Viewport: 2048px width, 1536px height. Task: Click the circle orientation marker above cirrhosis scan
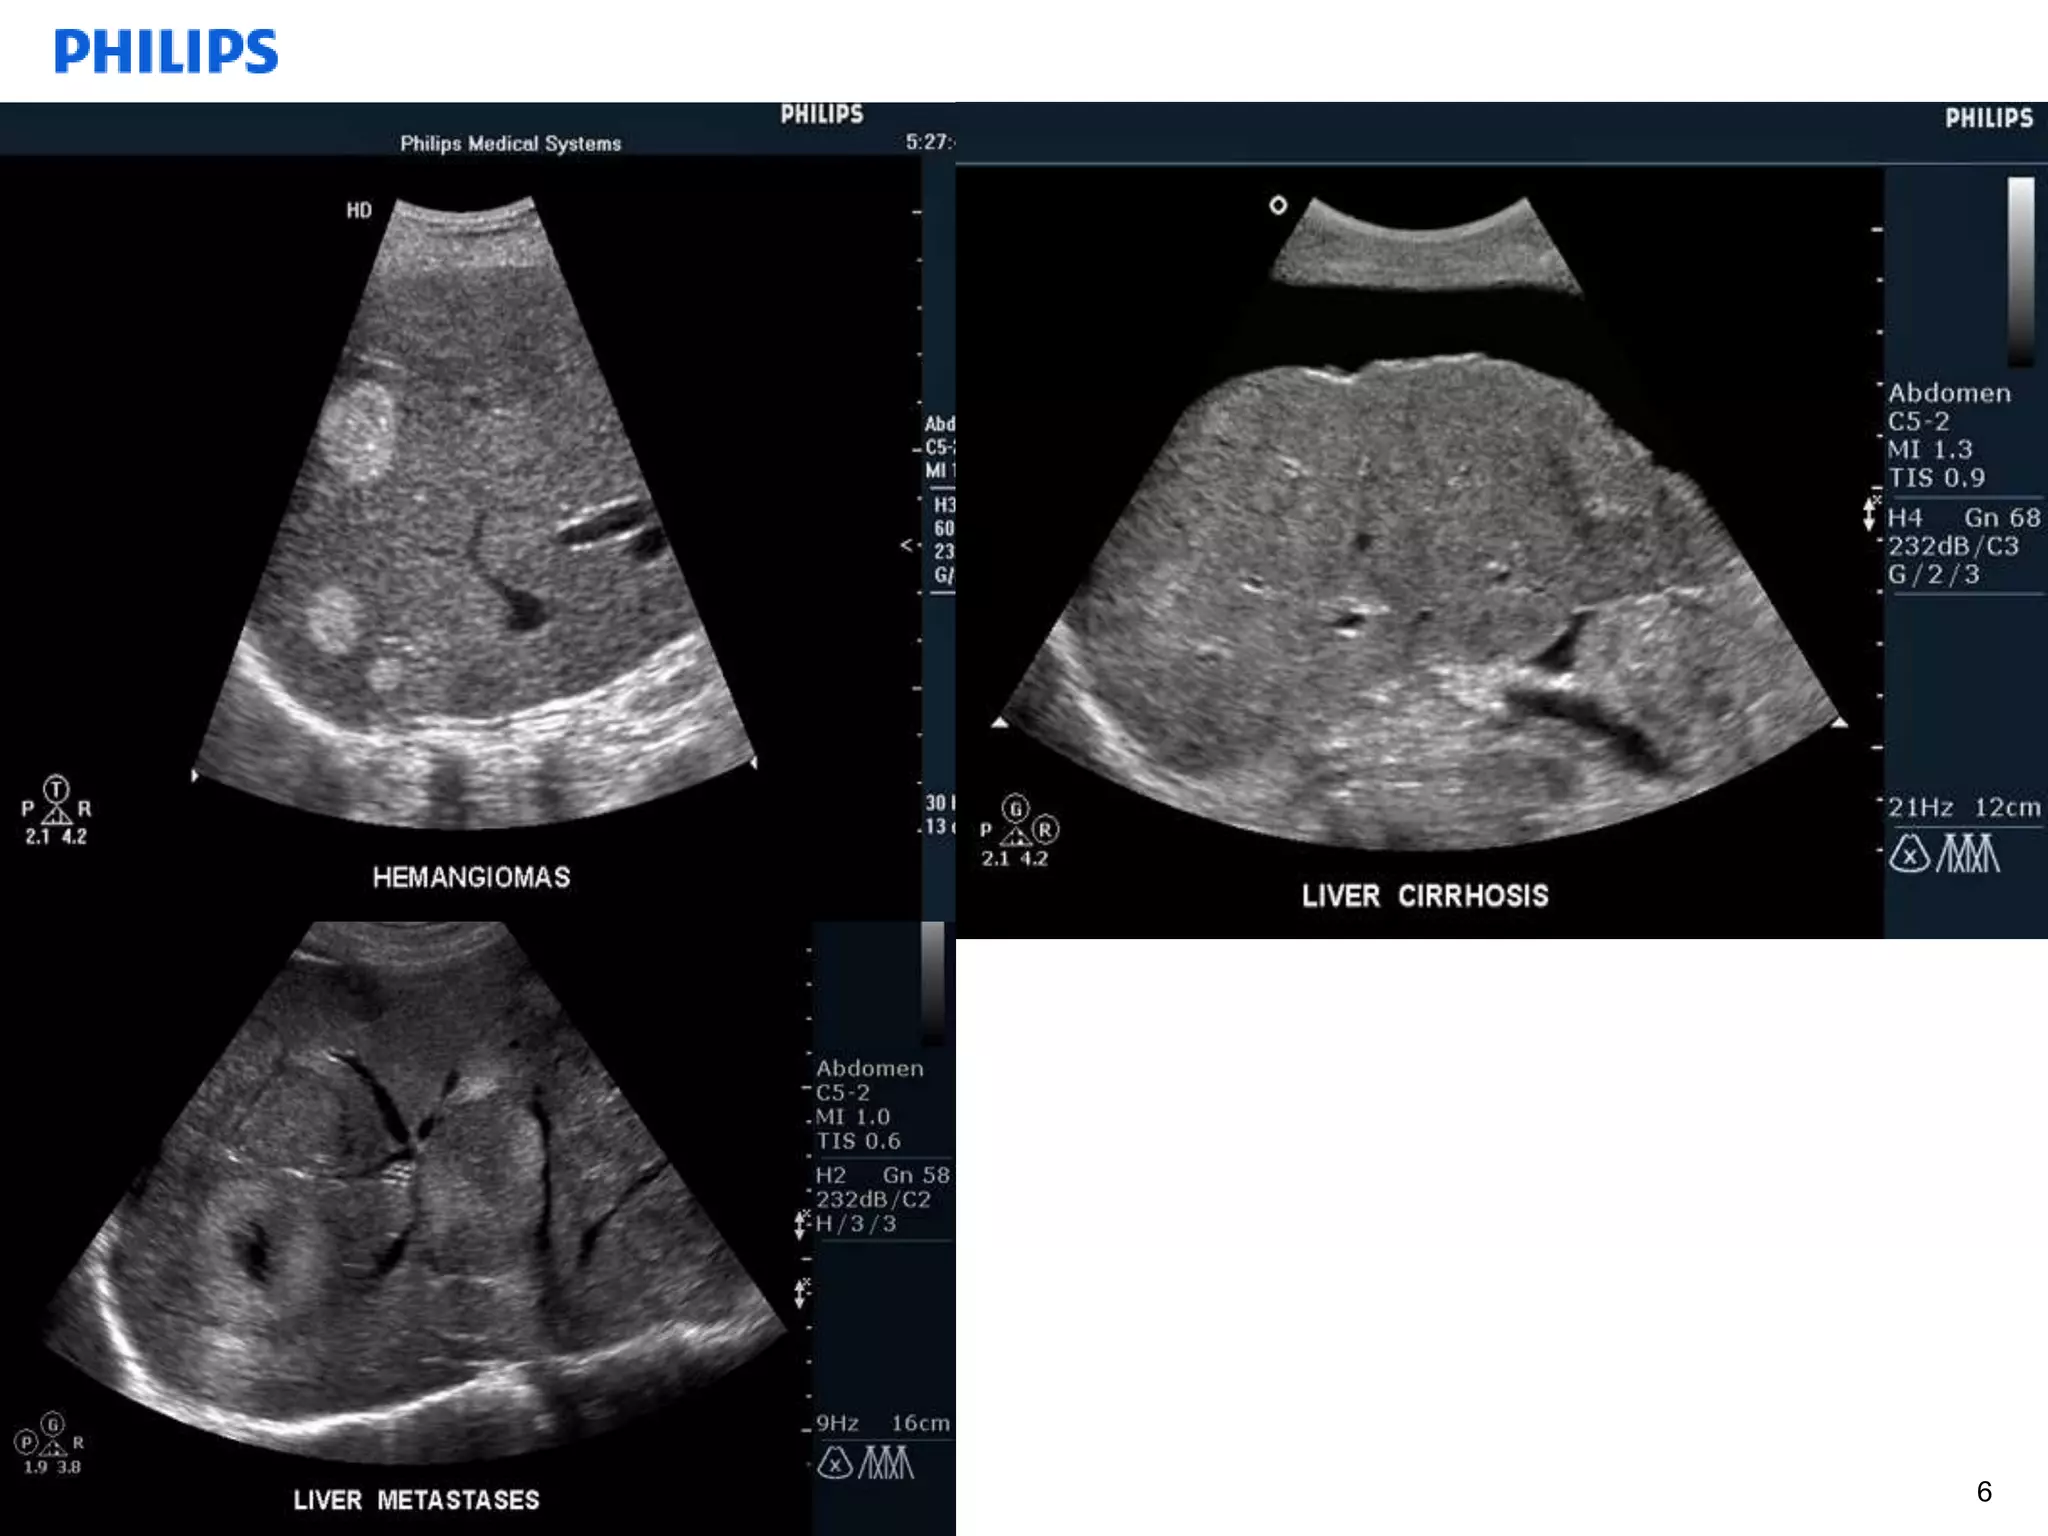pyautogui.click(x=1278, y=205)
